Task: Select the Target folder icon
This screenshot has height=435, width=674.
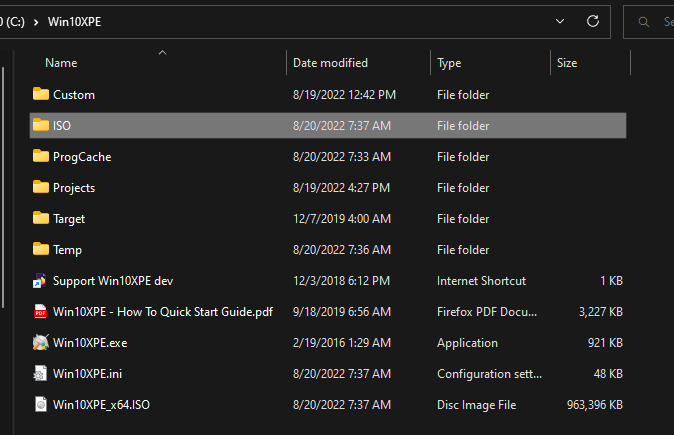Action: [x=41, y=219]
